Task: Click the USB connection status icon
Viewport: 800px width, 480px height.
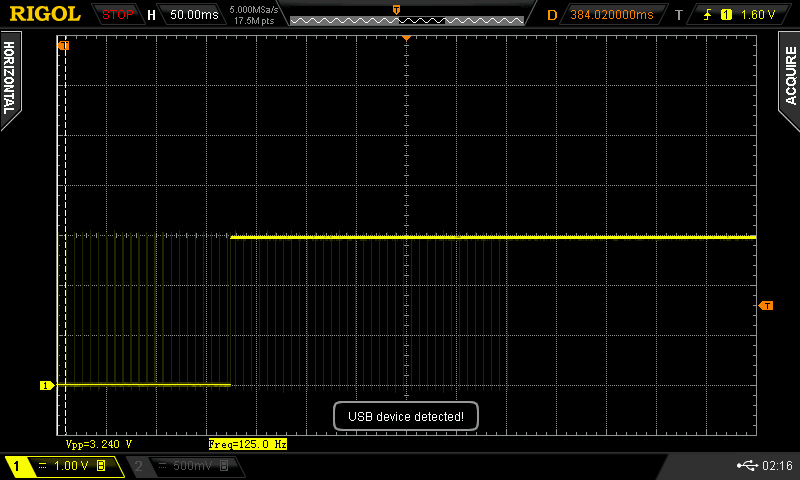Action: pyautogui.click(x=747, y=465)
